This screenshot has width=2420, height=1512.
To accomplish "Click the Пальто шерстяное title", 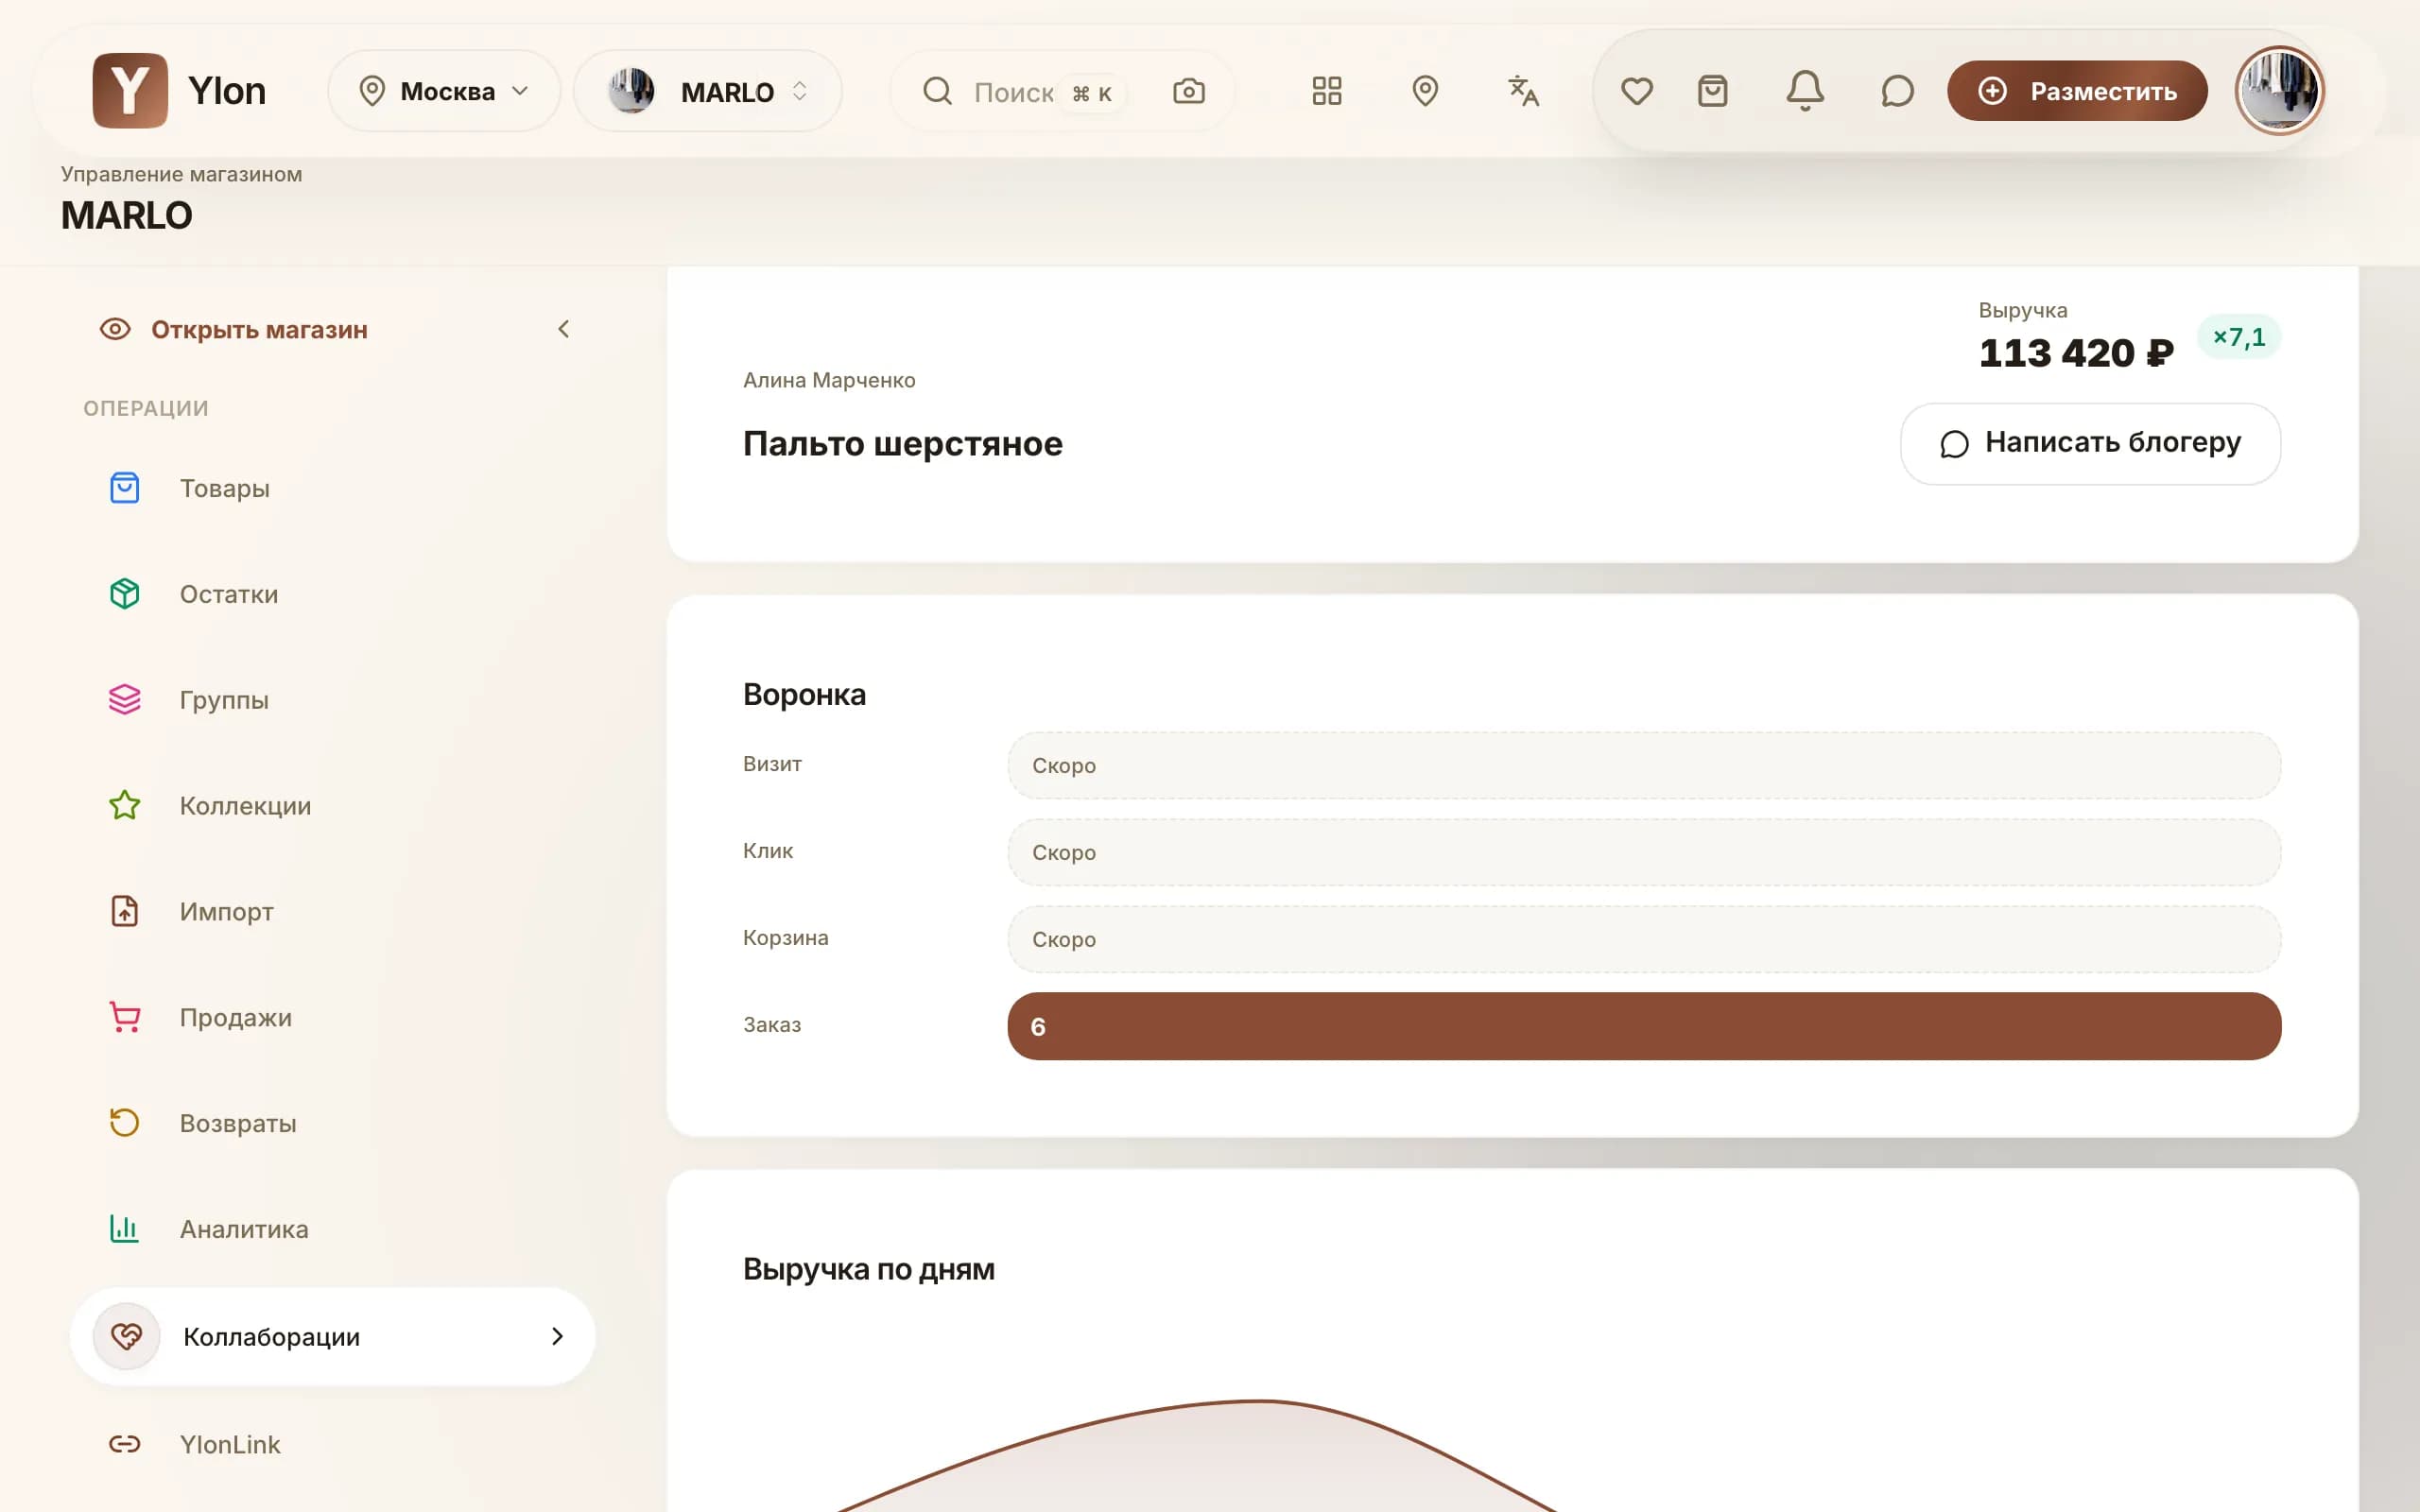I will tap(902, 443).
